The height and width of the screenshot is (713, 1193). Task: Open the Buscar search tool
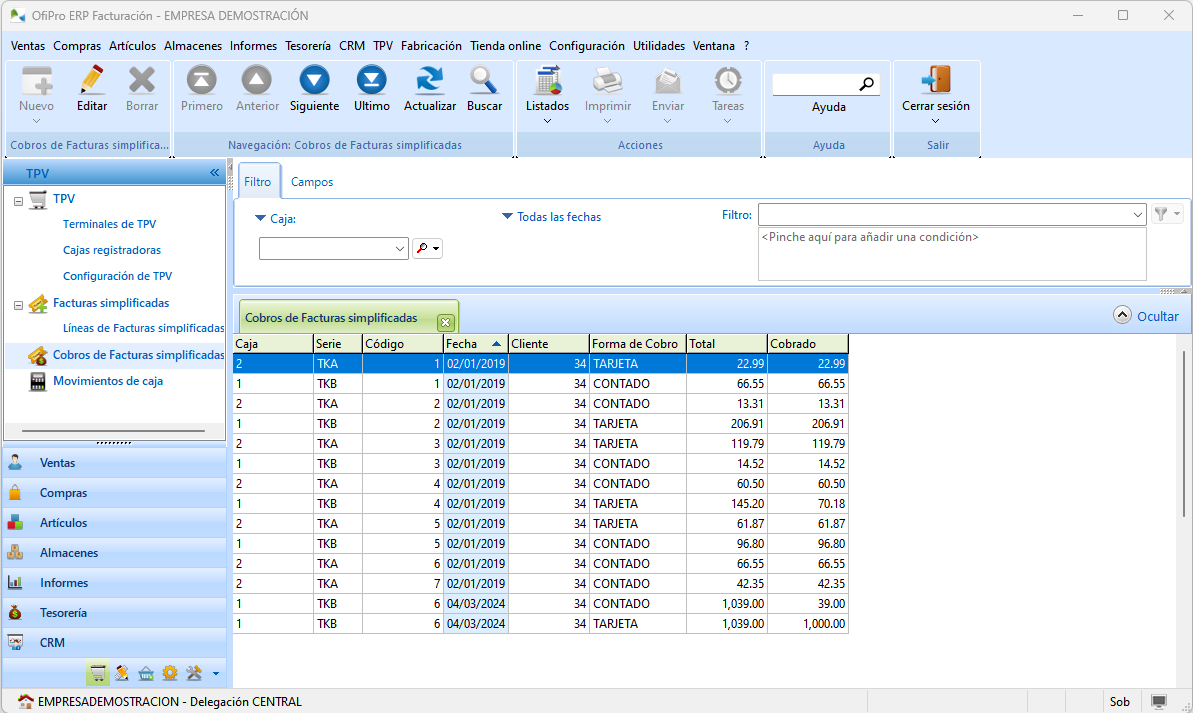(484, 81)
